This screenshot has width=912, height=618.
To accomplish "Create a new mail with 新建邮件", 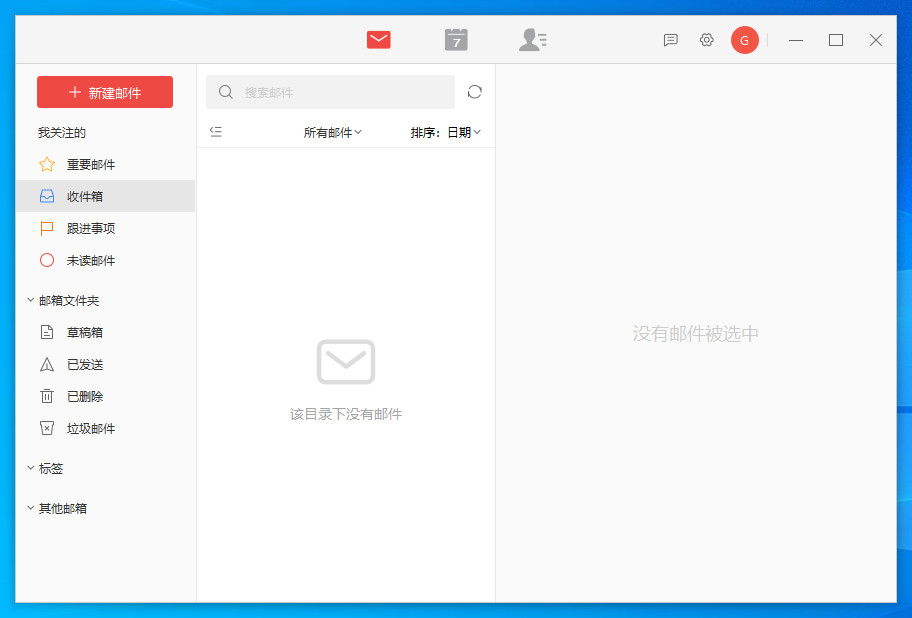I will point(105,92).
